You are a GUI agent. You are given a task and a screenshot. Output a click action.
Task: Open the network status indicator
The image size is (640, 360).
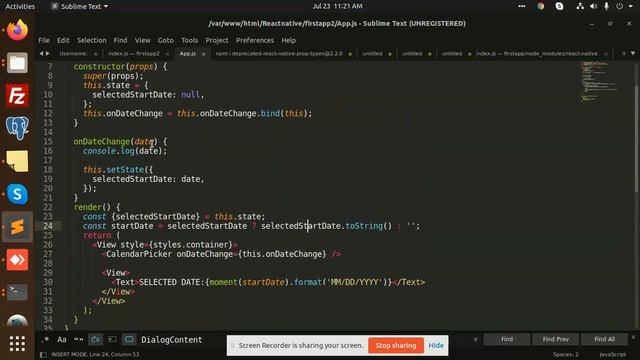[580, 6]
